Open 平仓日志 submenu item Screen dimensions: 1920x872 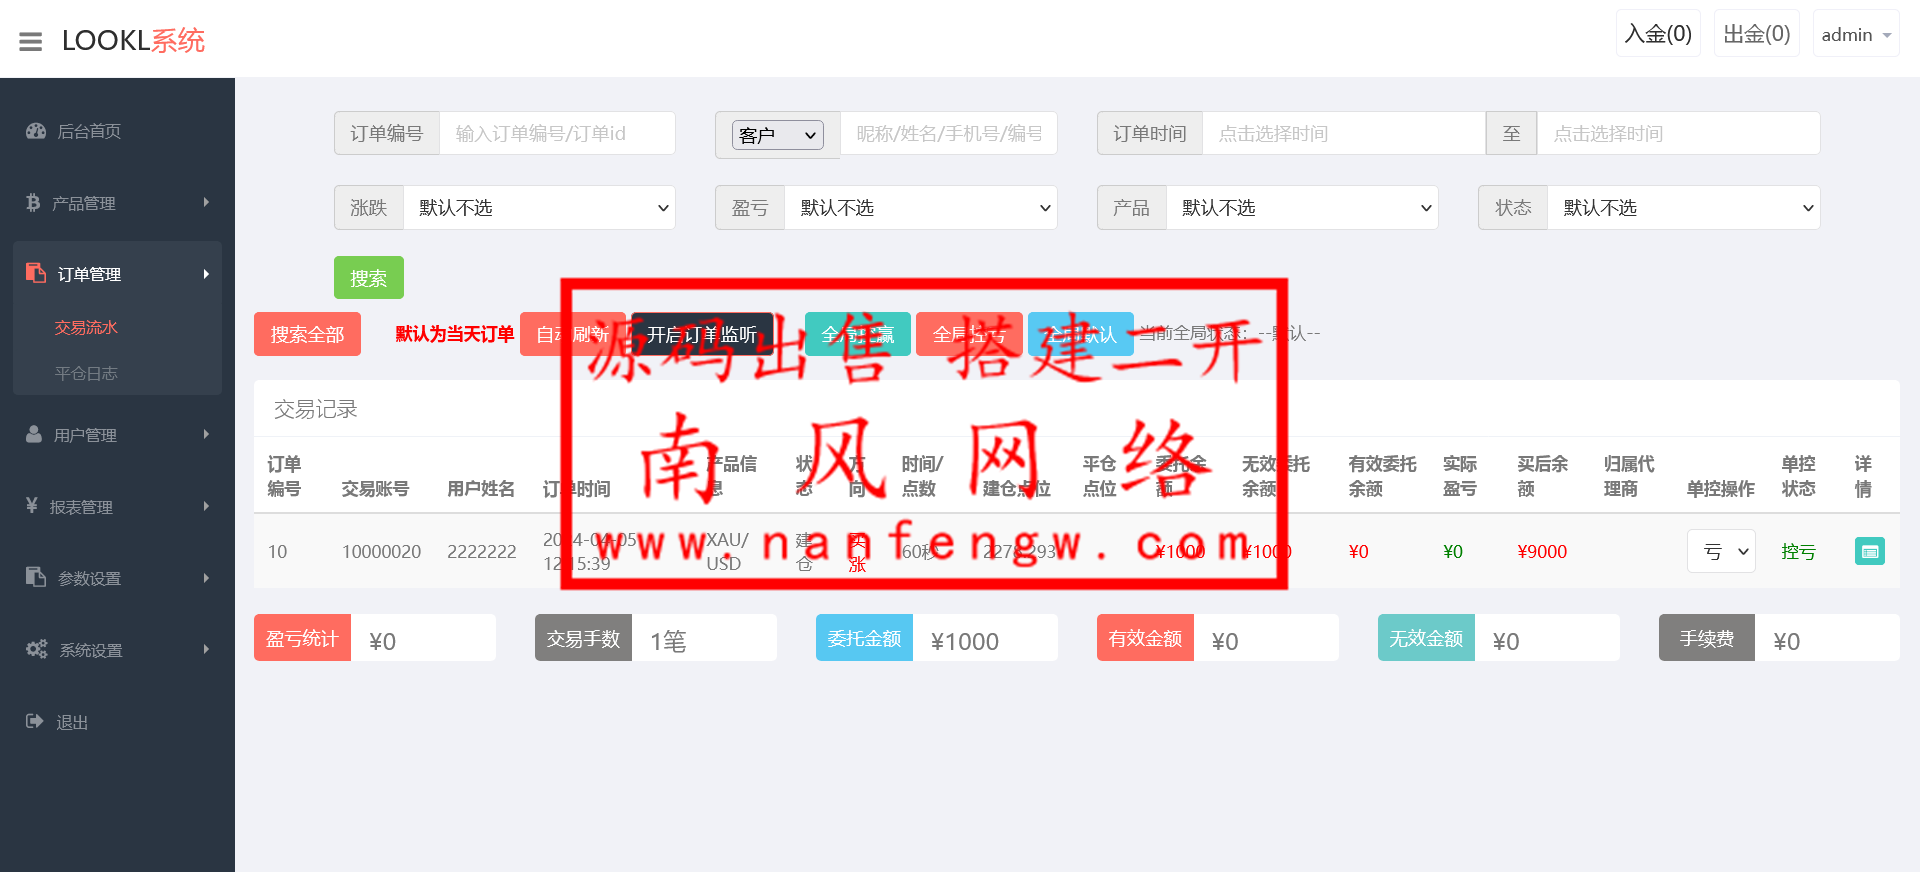(x=86, y=373)
